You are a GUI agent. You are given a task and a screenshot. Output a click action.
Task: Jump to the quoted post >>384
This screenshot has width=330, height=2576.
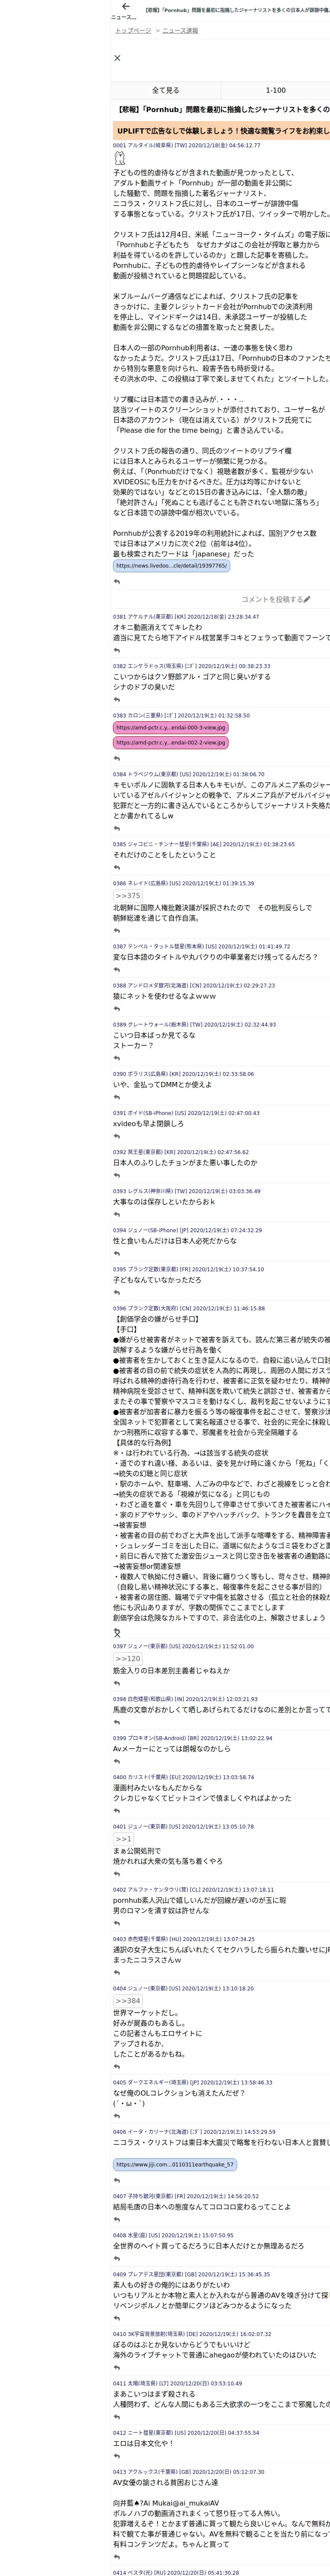[127, 2001]
